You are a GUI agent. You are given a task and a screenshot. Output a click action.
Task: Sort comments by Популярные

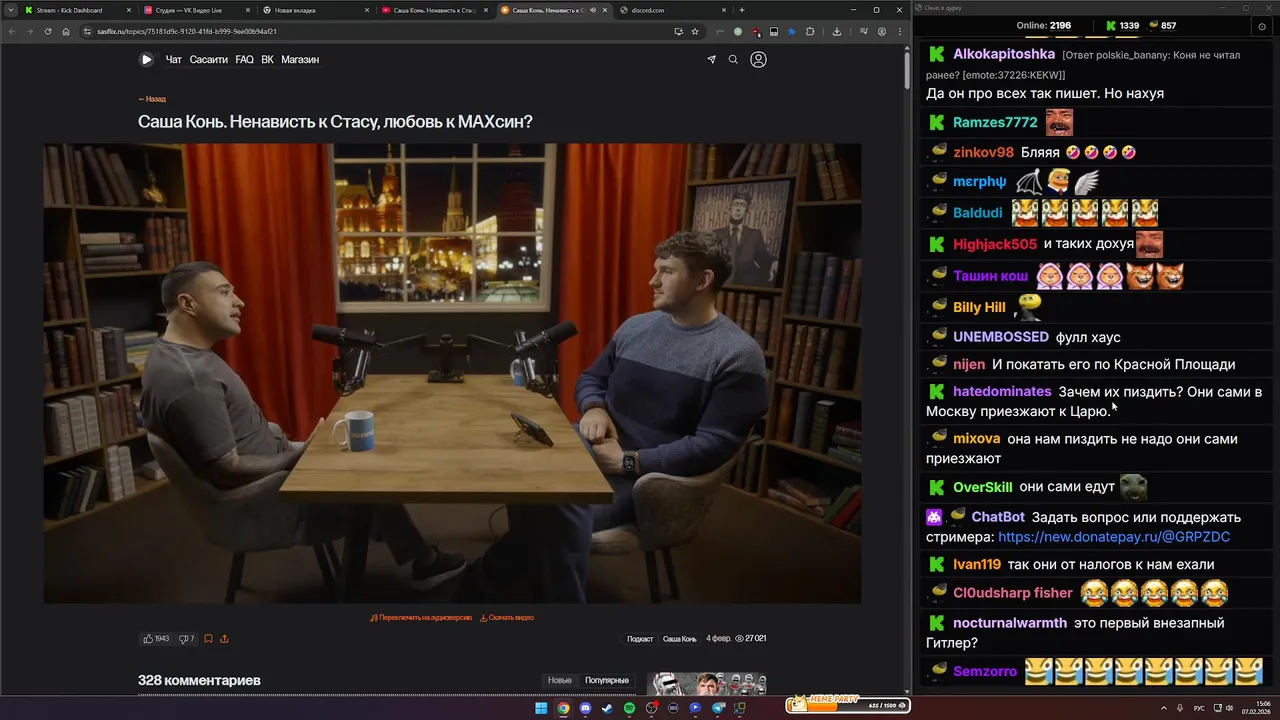click(607, 680)
